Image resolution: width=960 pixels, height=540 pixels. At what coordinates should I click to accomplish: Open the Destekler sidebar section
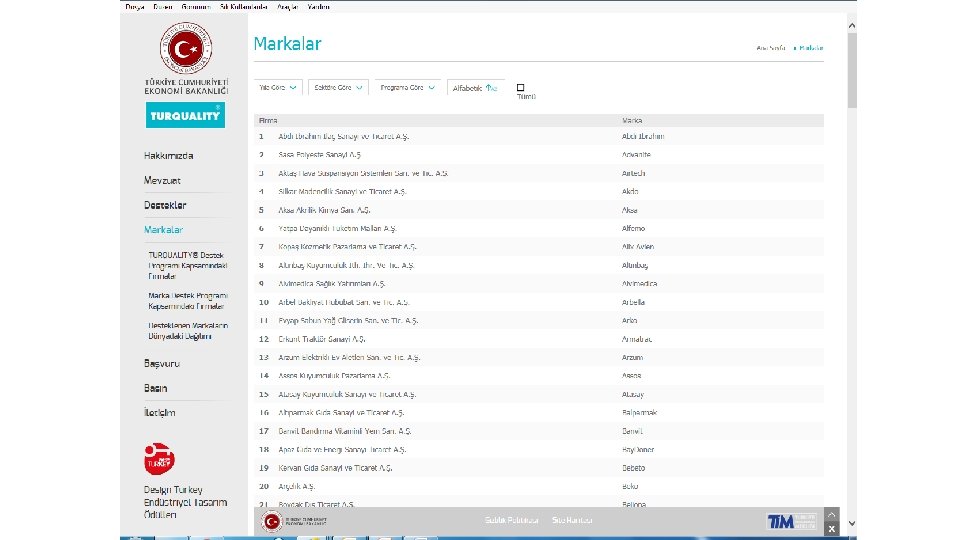tap(165, 205)
